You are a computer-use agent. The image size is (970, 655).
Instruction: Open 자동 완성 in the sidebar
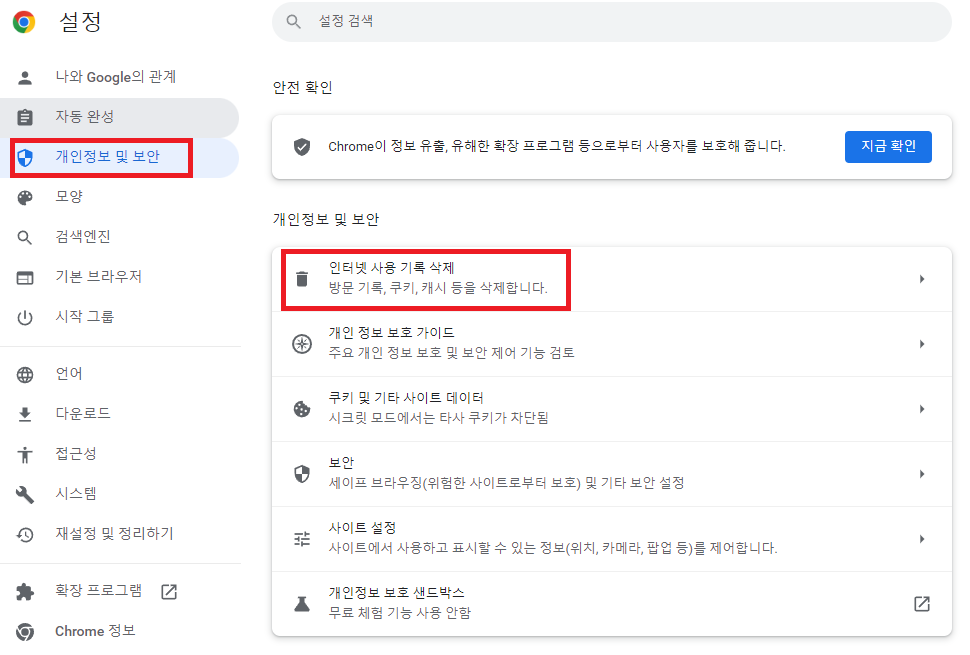tap(75, 117)
